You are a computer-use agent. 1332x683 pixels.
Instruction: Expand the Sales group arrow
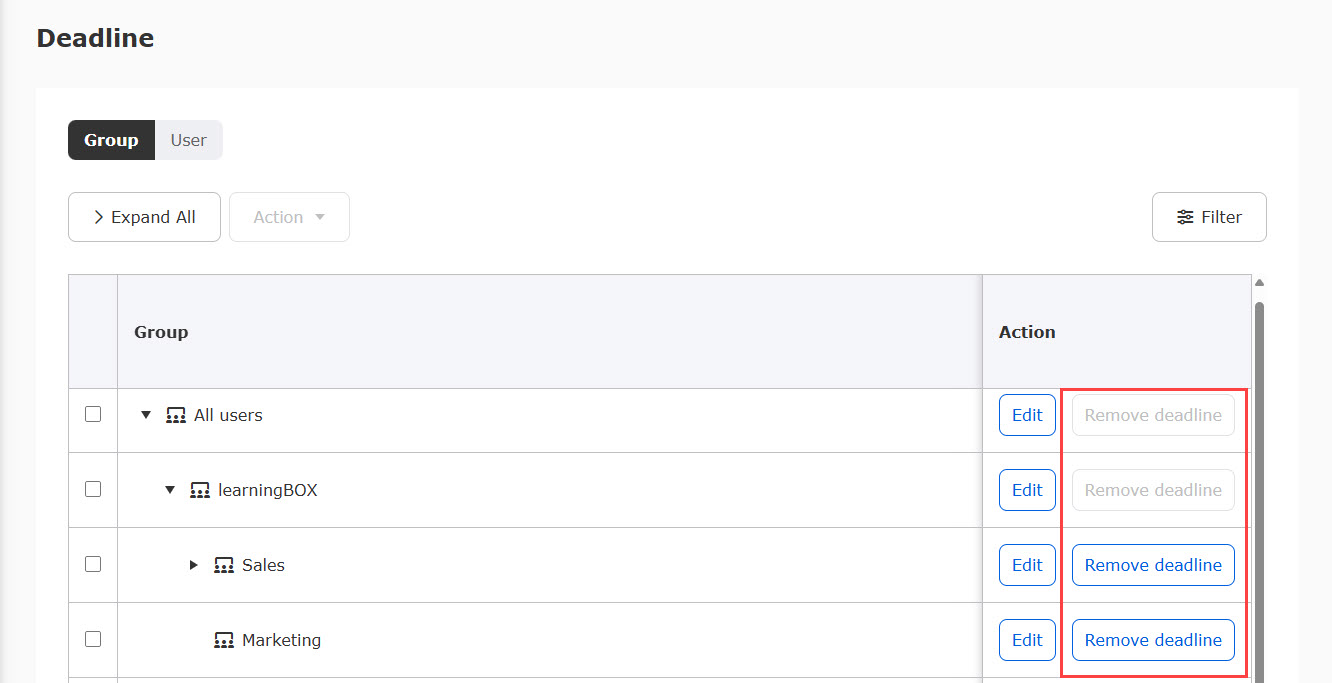(x=194, y=565)
